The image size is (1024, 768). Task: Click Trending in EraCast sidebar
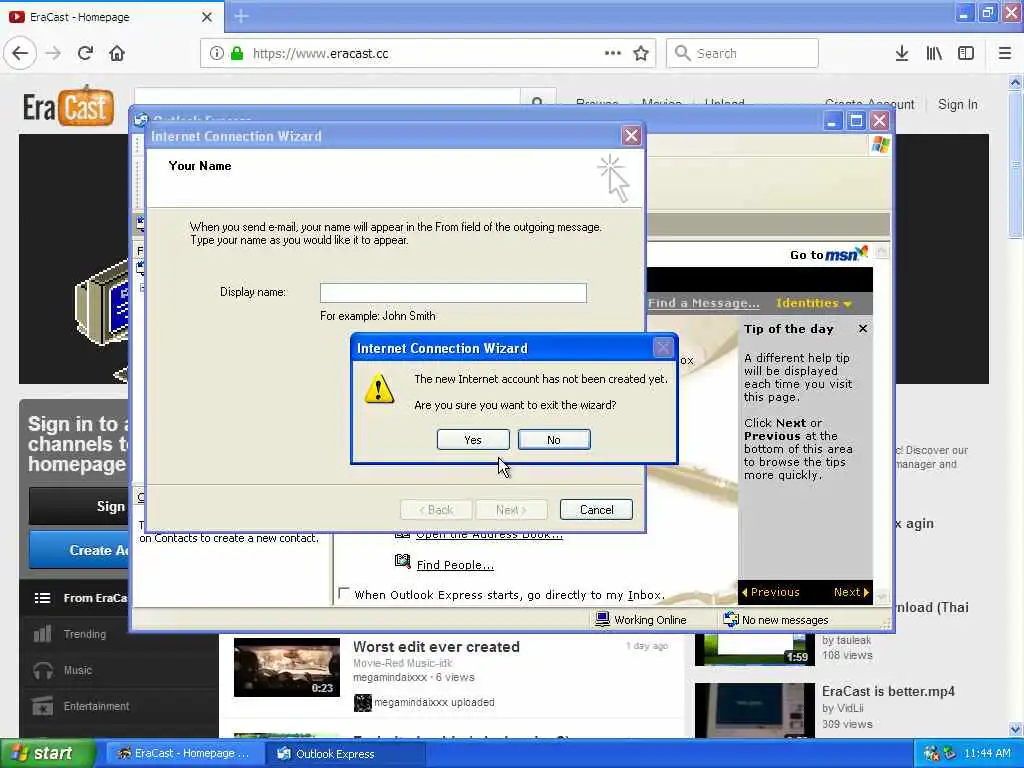85,634
